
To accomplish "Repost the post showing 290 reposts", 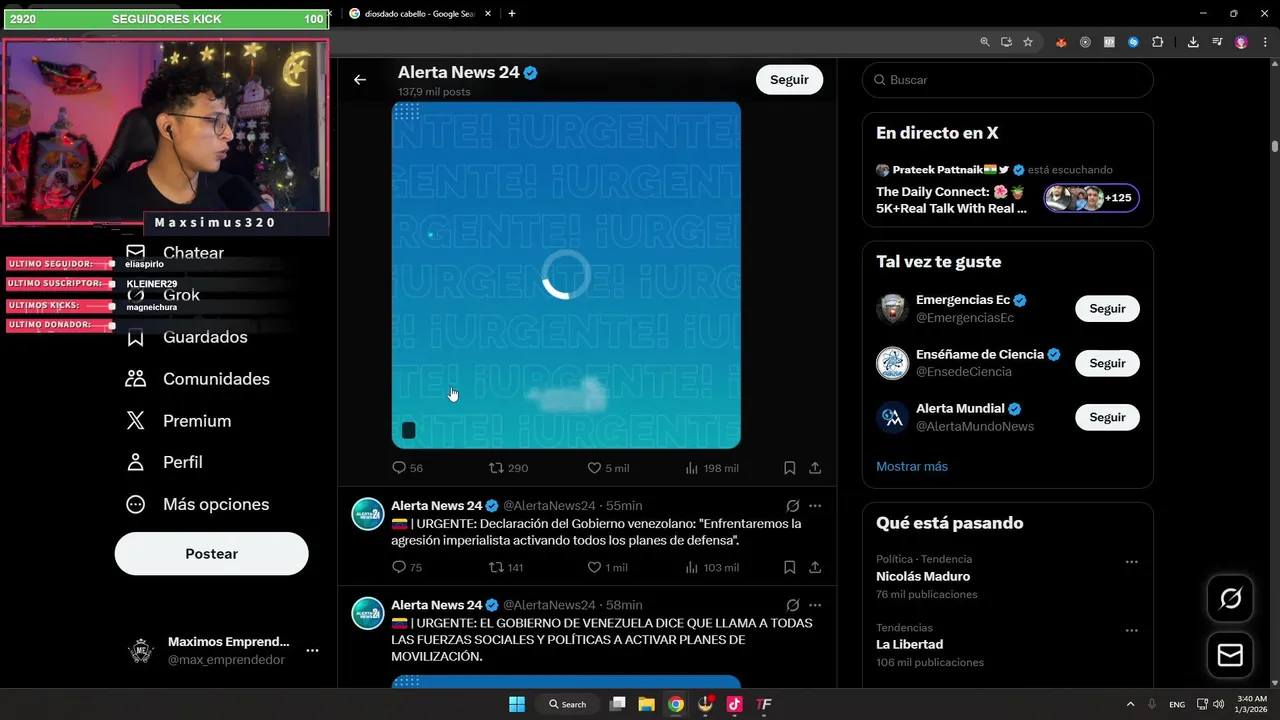I will (508, 468).
